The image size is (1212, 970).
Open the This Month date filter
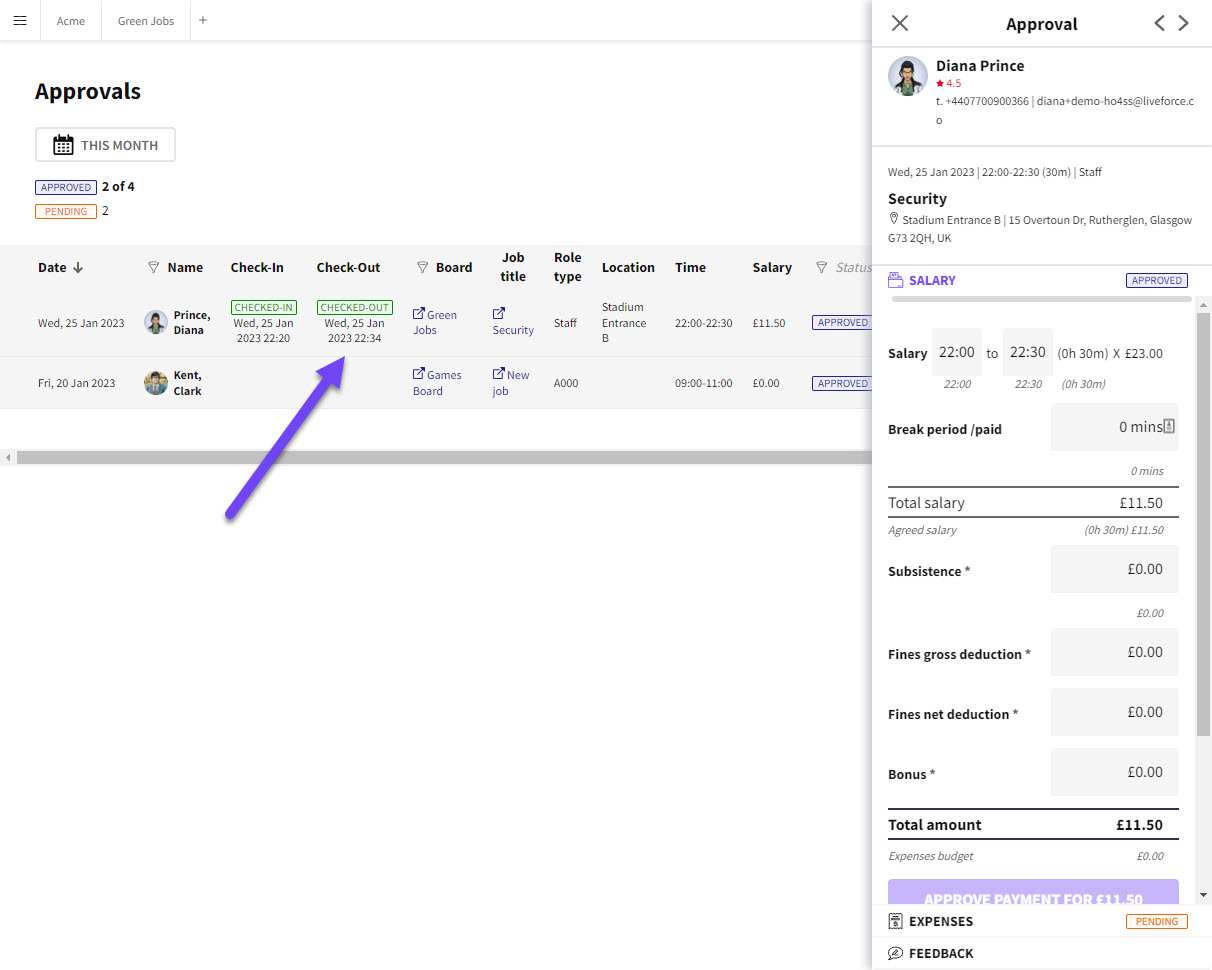tap(105, 145)
